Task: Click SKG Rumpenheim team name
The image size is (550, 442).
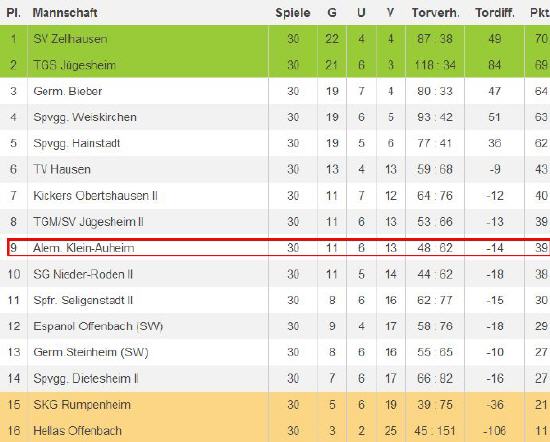Action: pos(82,404)
